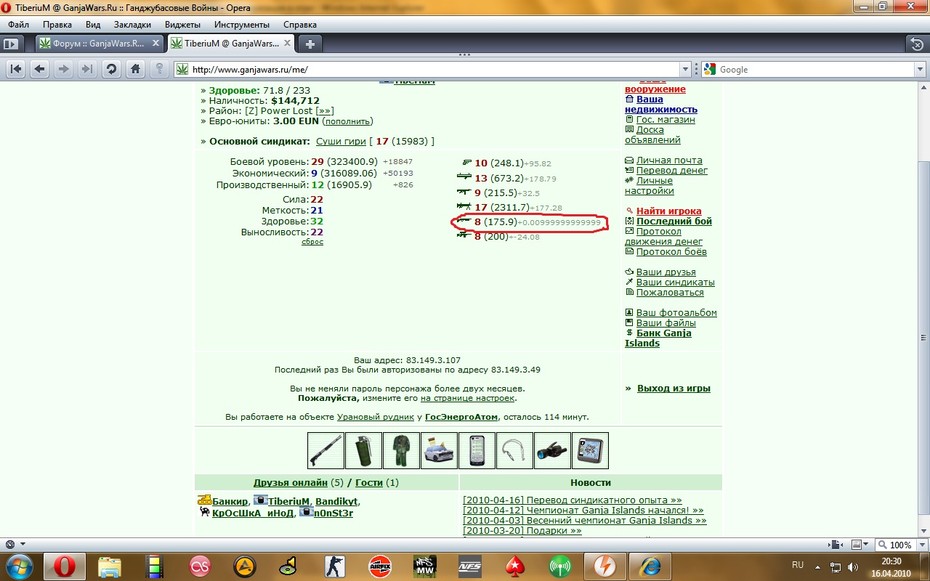The height and width of the screenshot is (581, 930).
Task: Open Гос. магазин link
Action: pos(665,120)
